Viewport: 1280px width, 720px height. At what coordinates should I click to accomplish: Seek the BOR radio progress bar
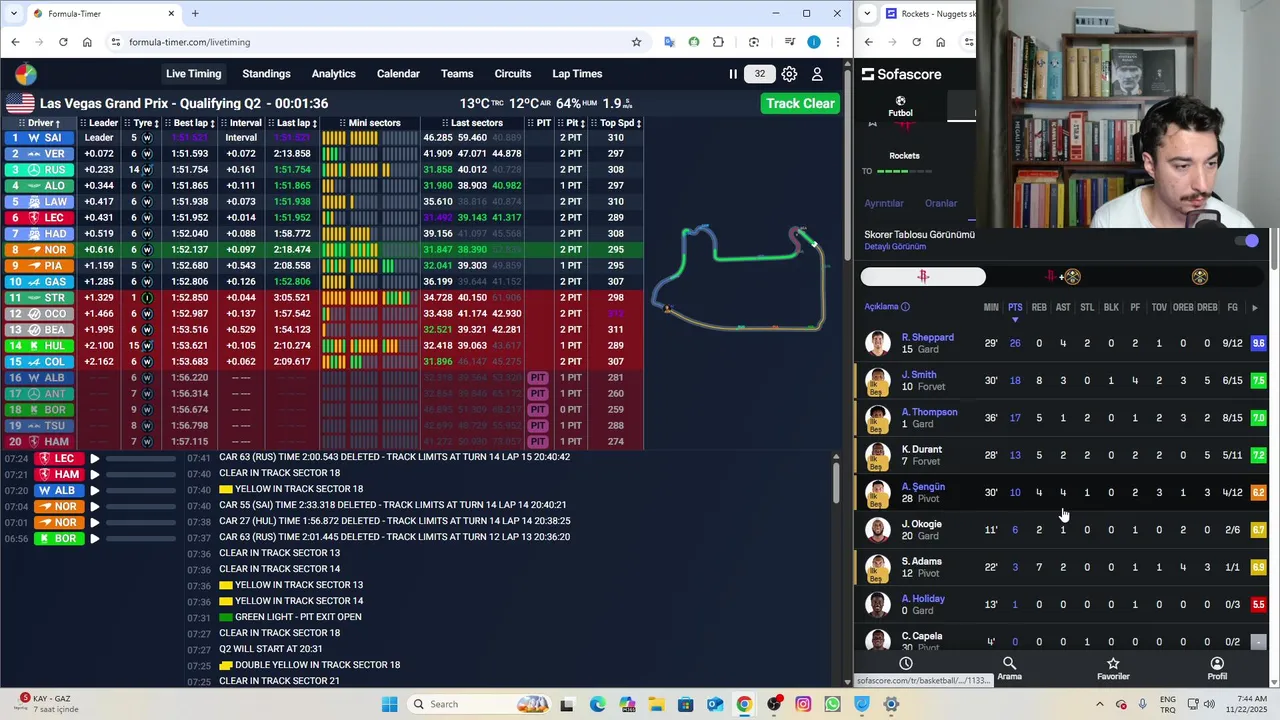tap(140, 538)
